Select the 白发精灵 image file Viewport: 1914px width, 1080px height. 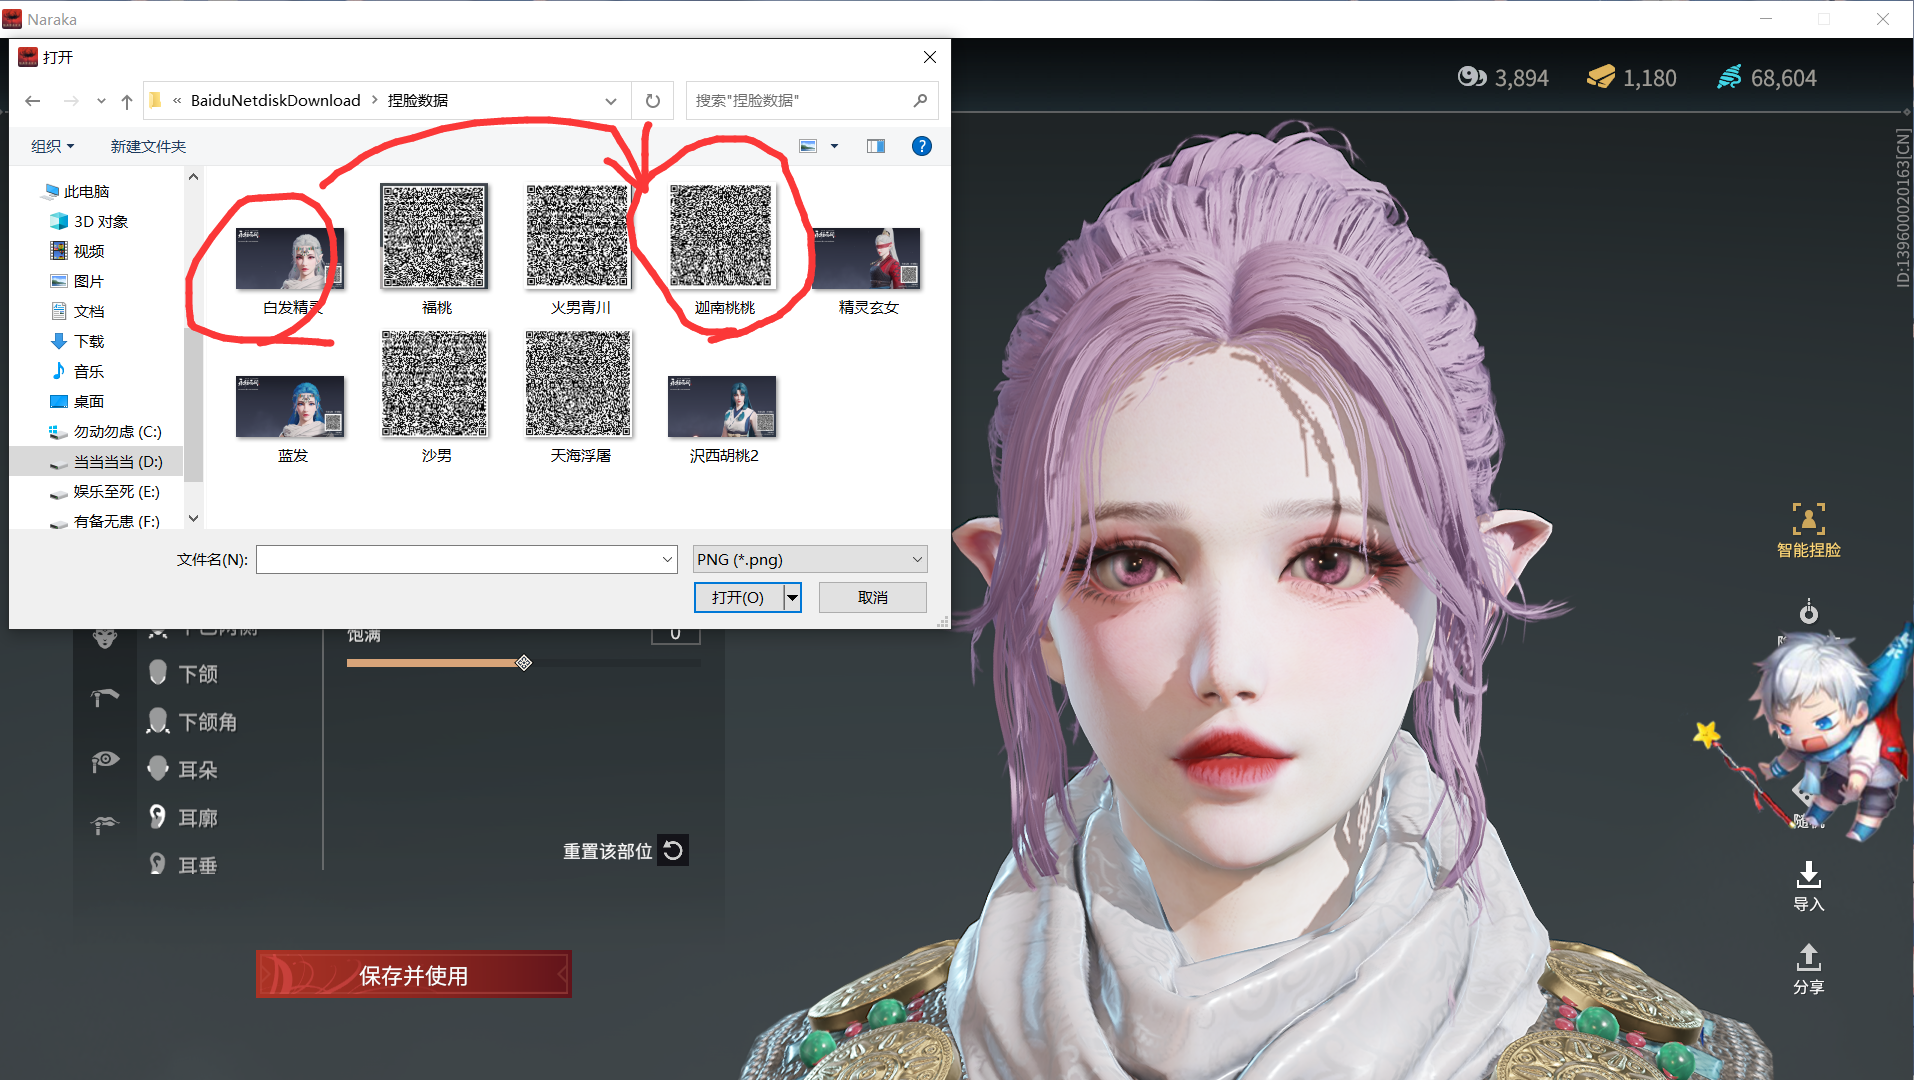point(291,270)
